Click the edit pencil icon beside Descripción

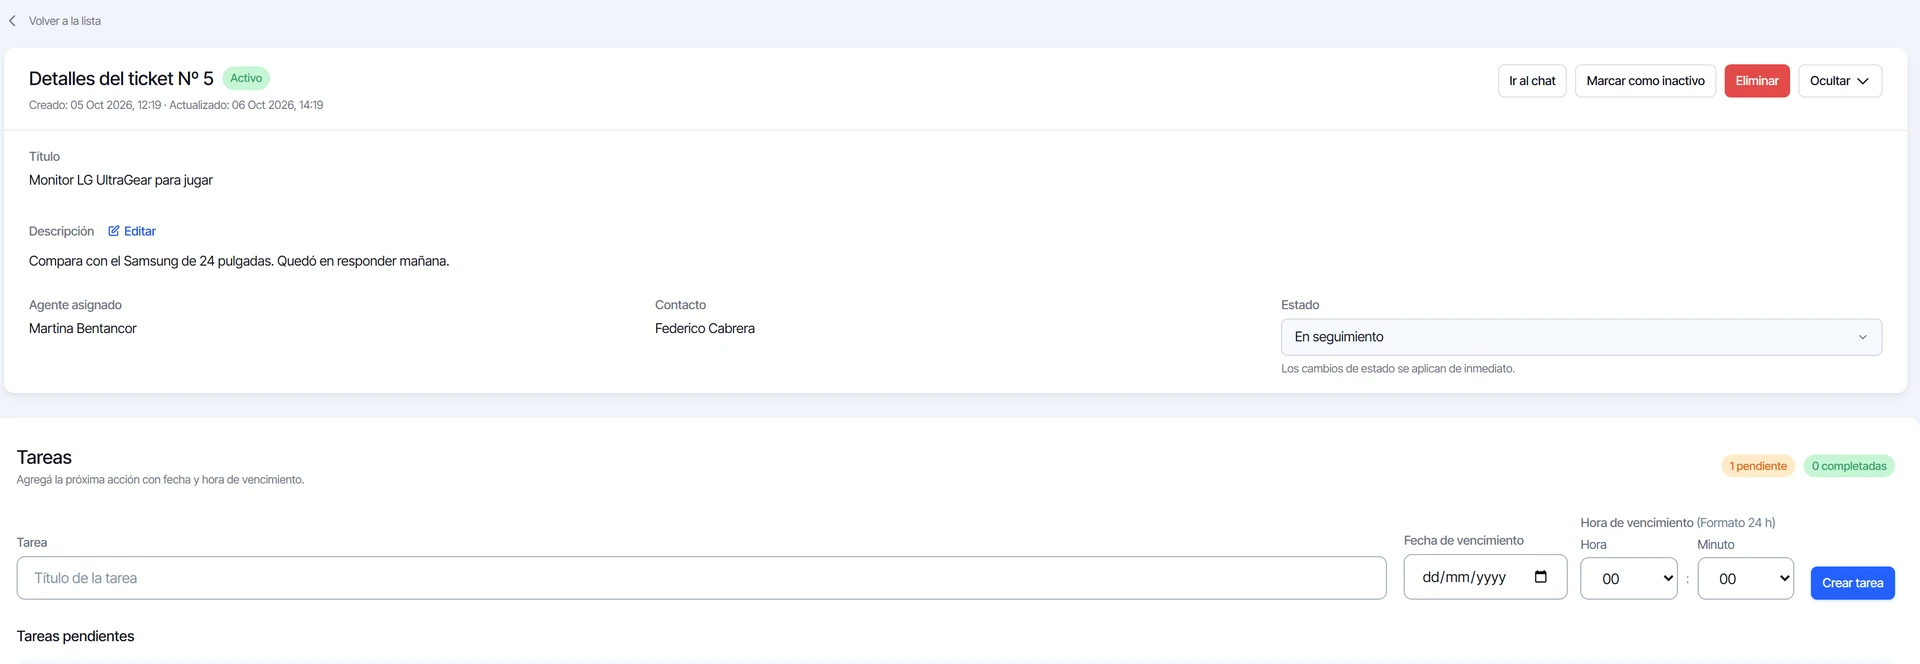point(114,231)
